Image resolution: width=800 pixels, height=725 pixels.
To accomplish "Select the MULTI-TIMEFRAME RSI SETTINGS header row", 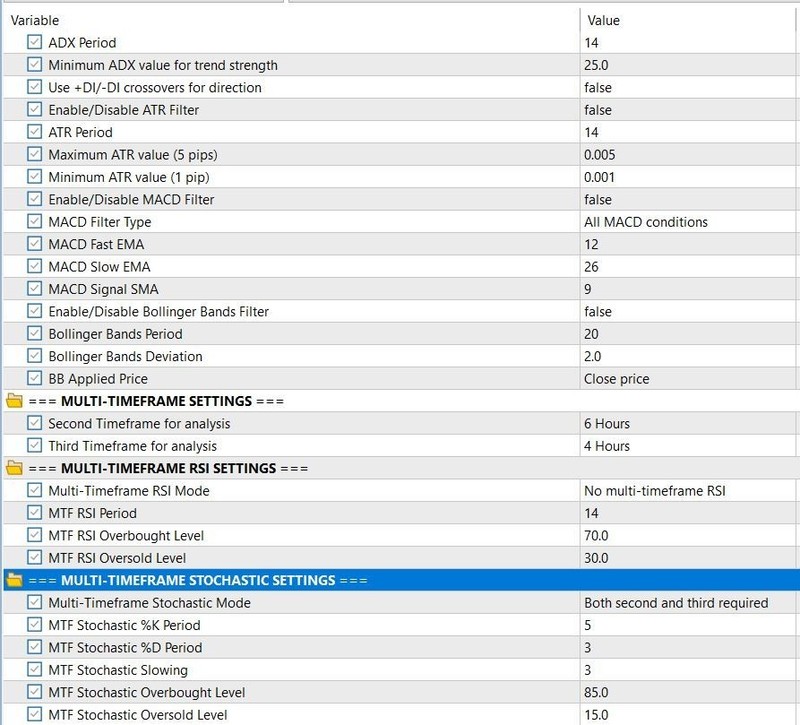I will click(x=402, y=468).
